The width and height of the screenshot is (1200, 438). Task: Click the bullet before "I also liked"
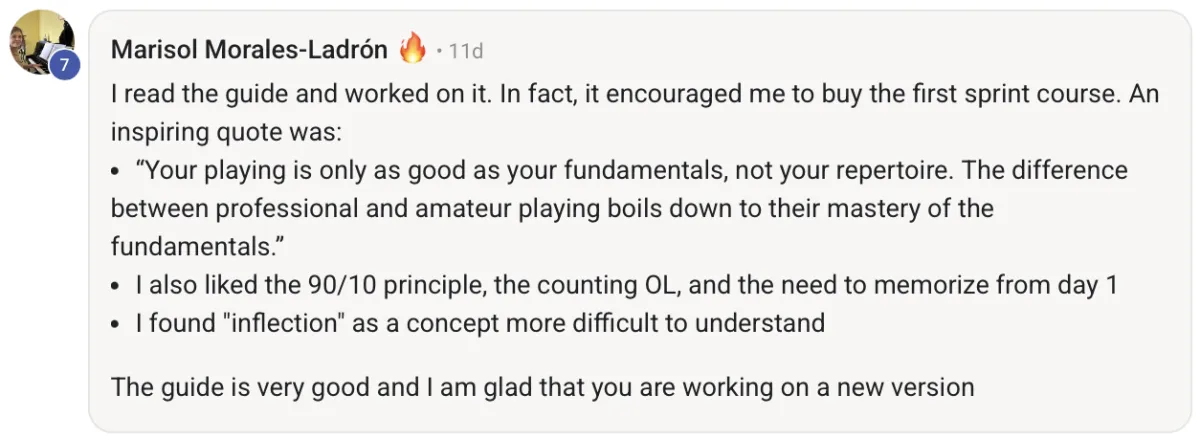coord(116,286)
